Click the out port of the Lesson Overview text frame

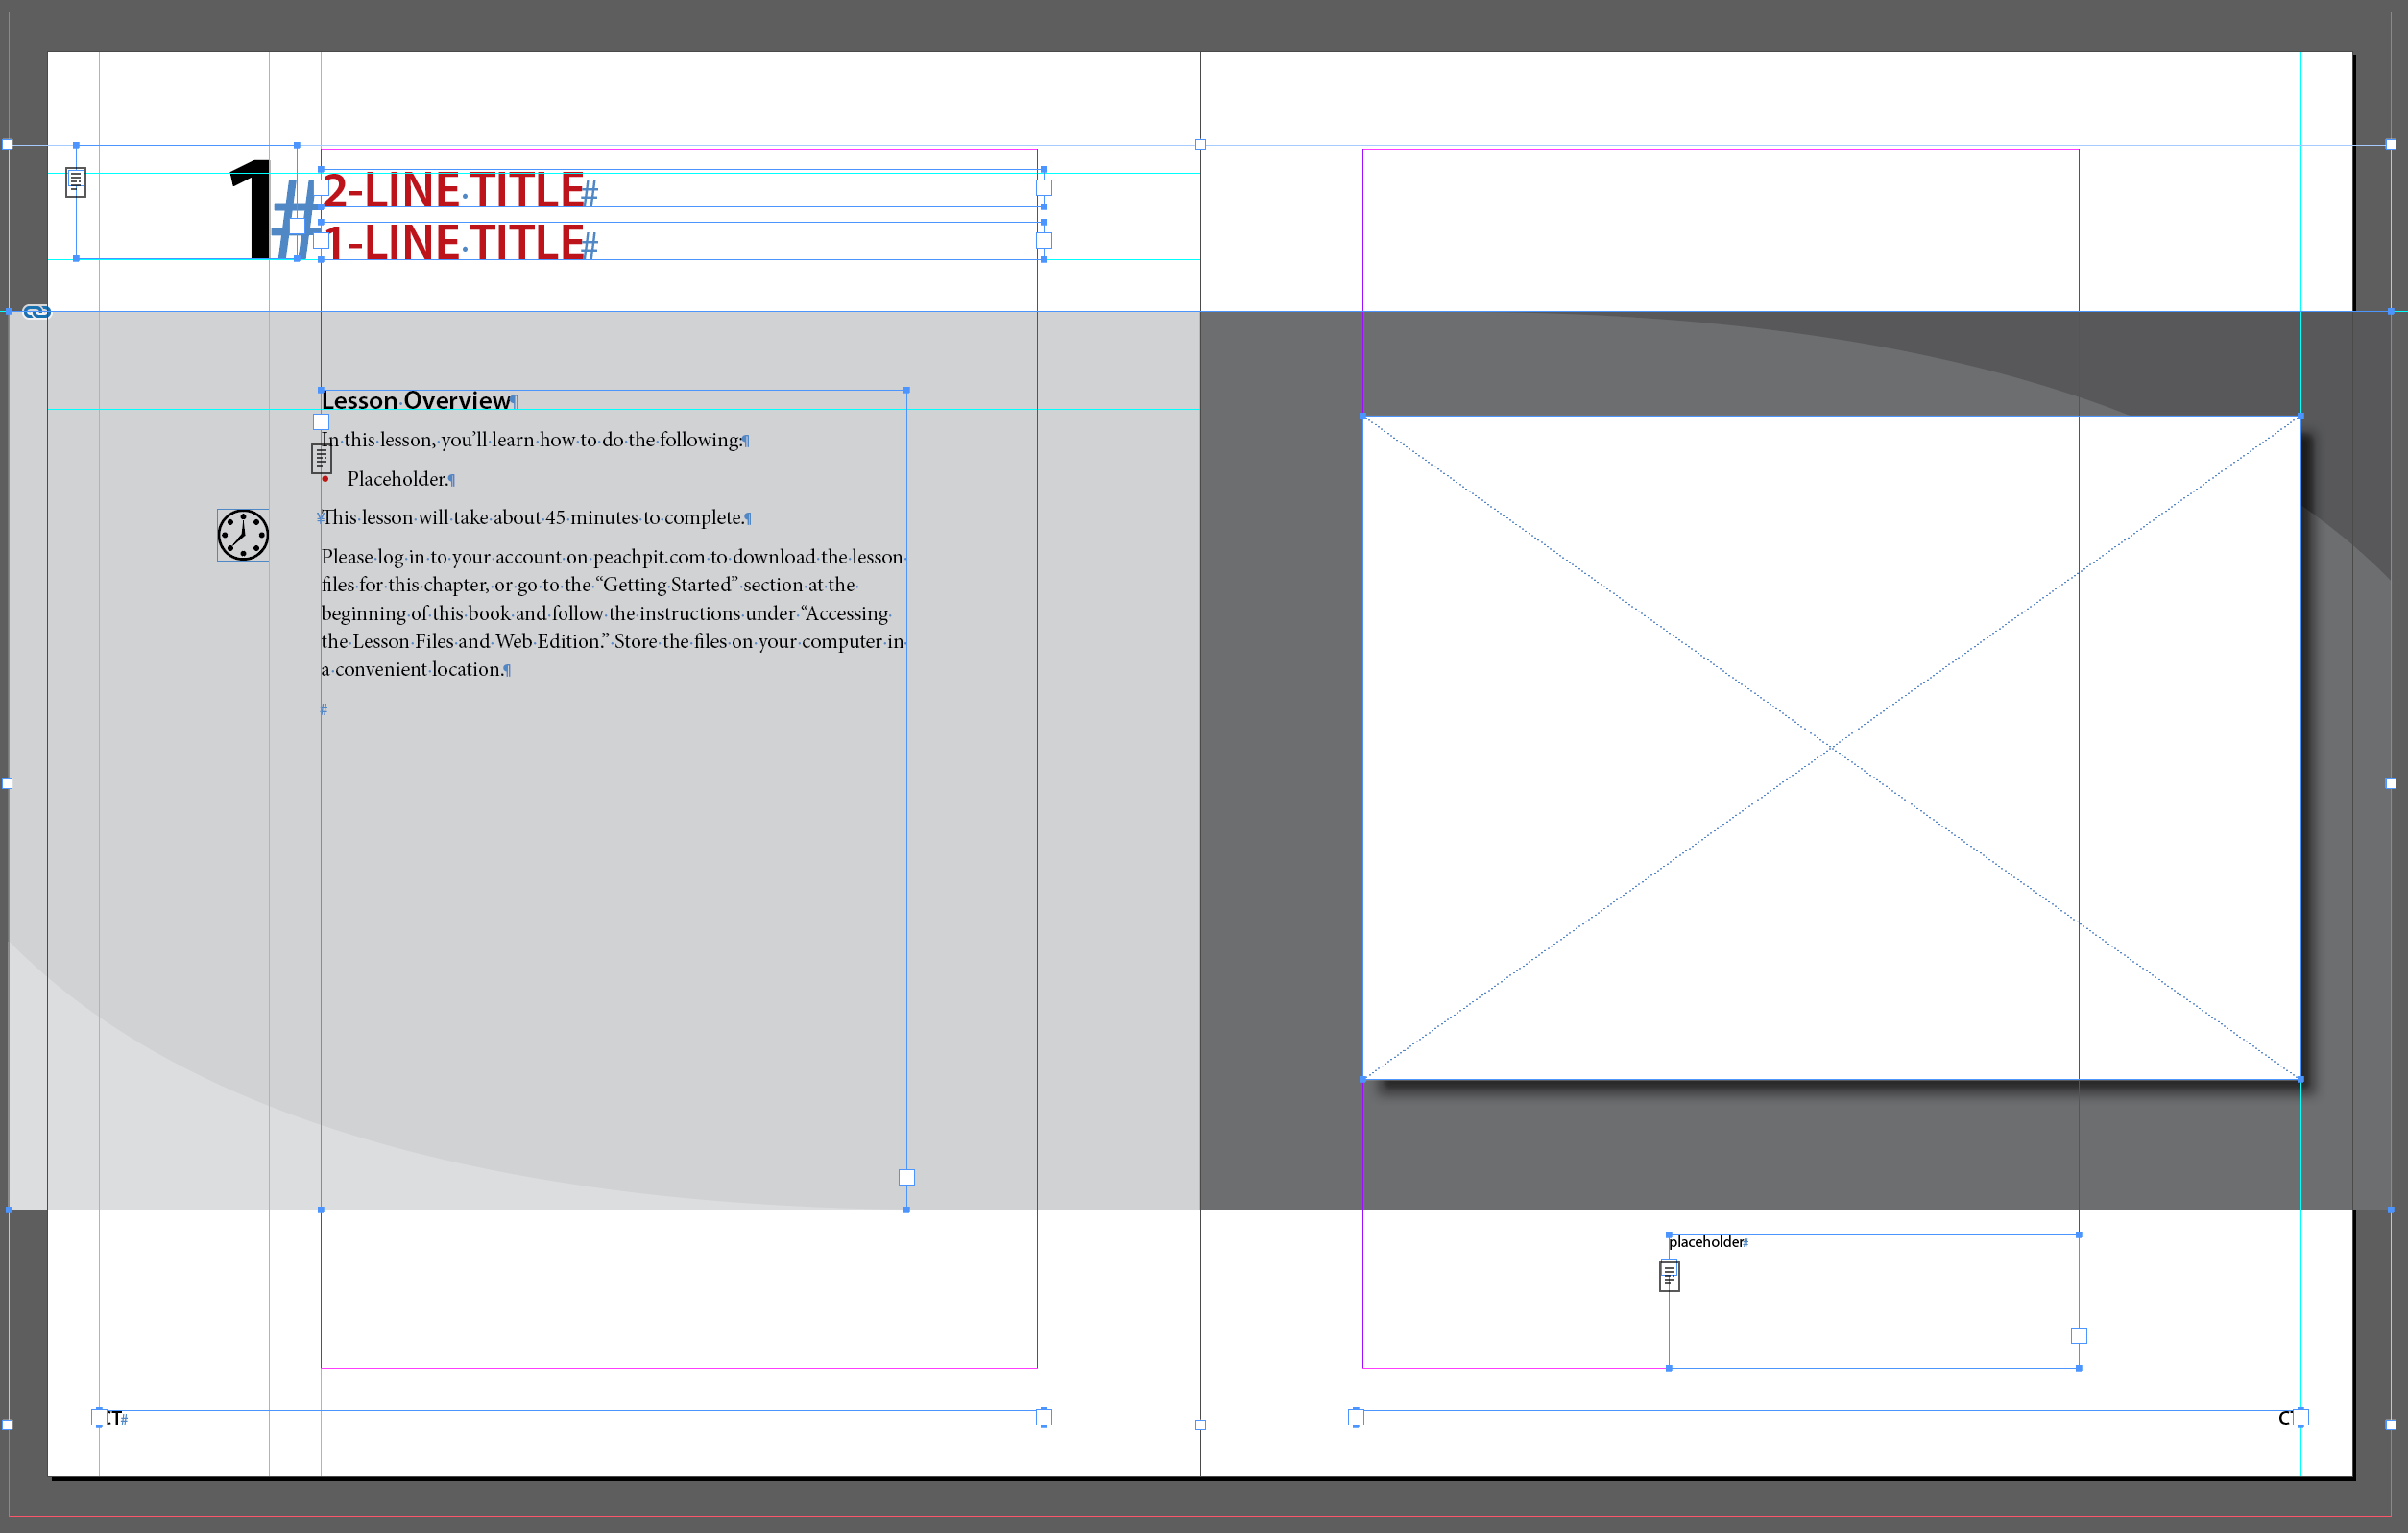(x=907, y=1178)
